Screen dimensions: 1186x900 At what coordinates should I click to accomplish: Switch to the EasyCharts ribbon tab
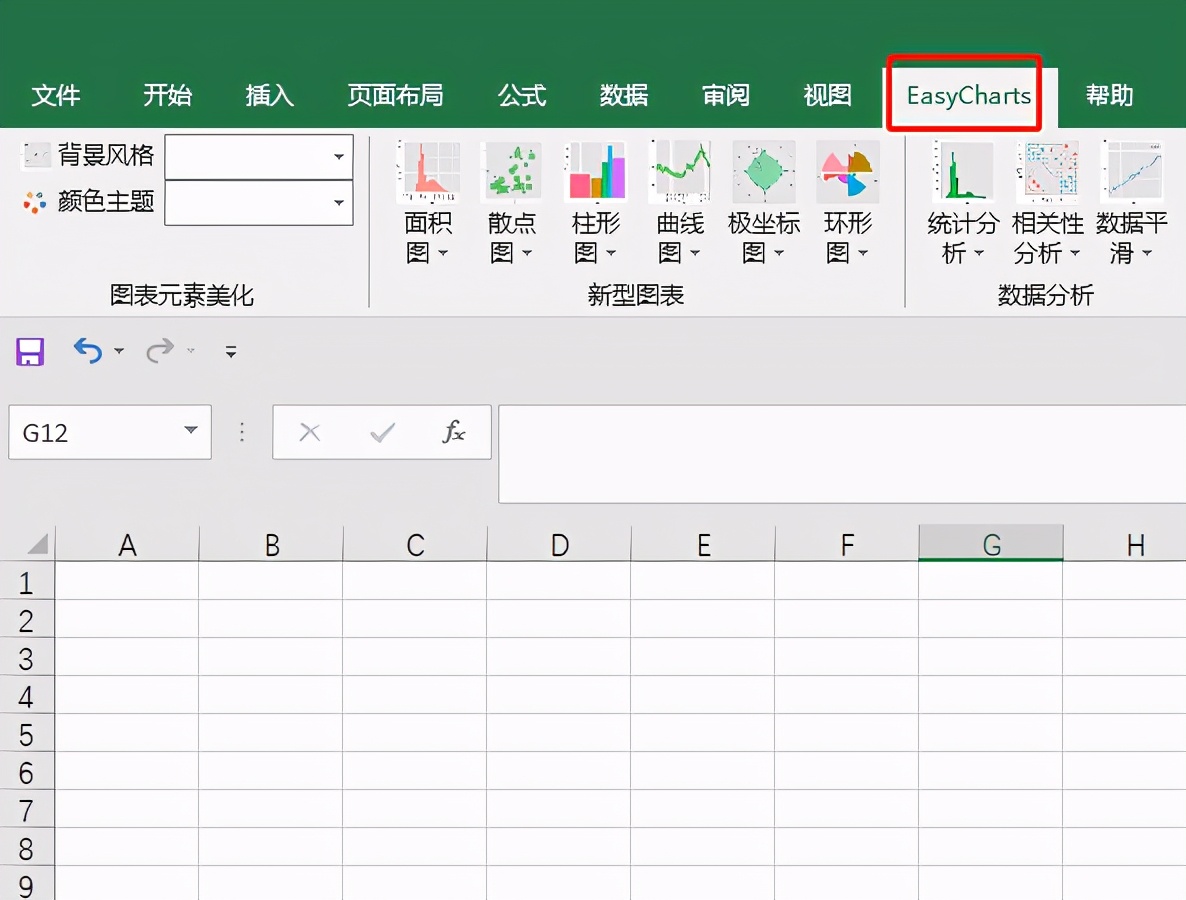click(x=963, y=95)
